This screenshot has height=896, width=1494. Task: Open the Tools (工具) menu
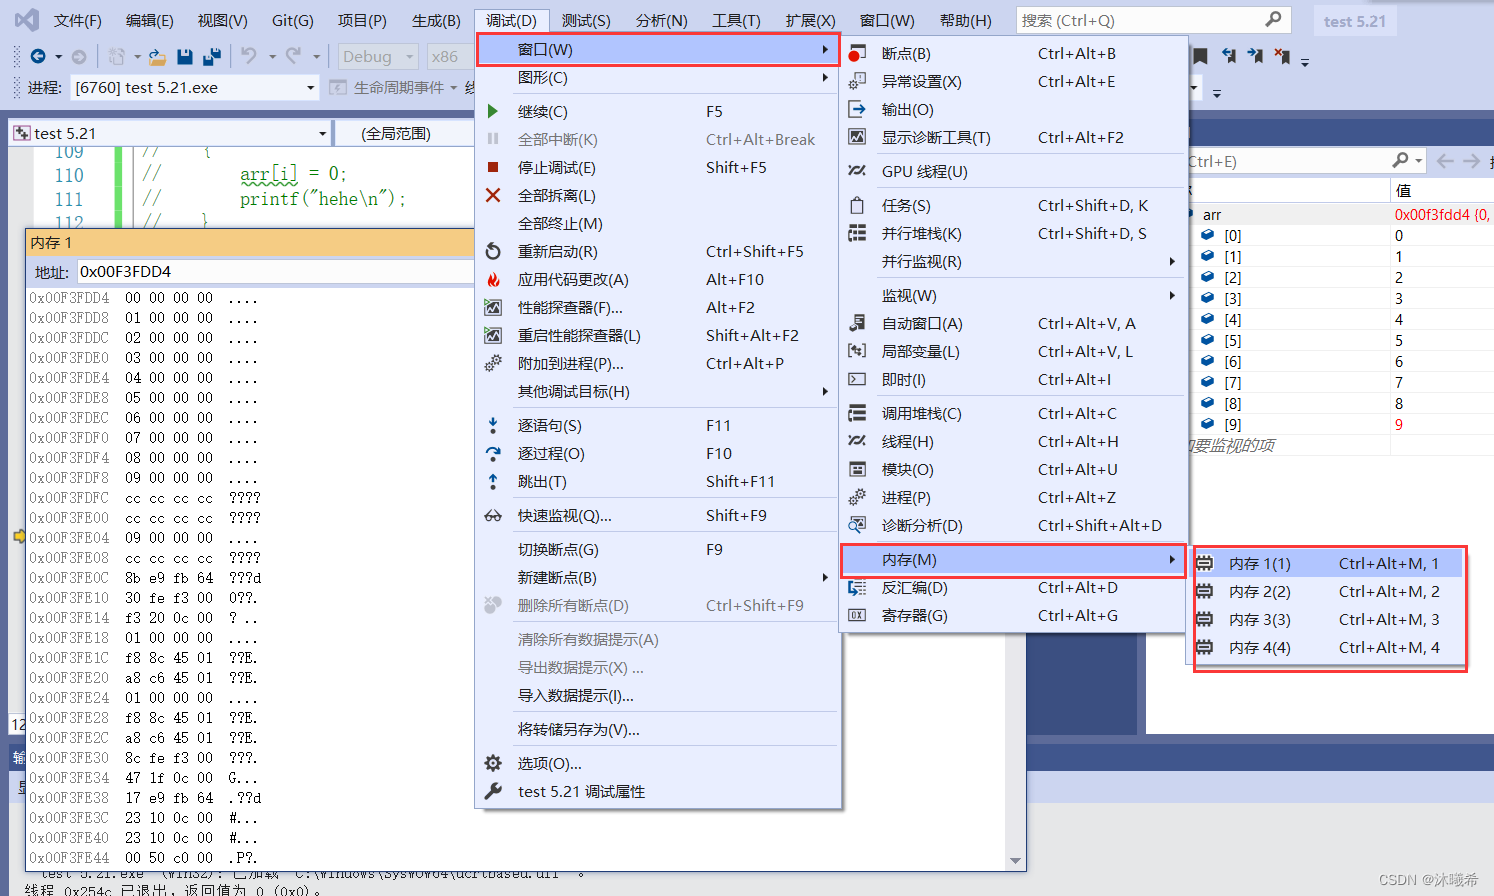pyautogui.click(x=736, y=20)
